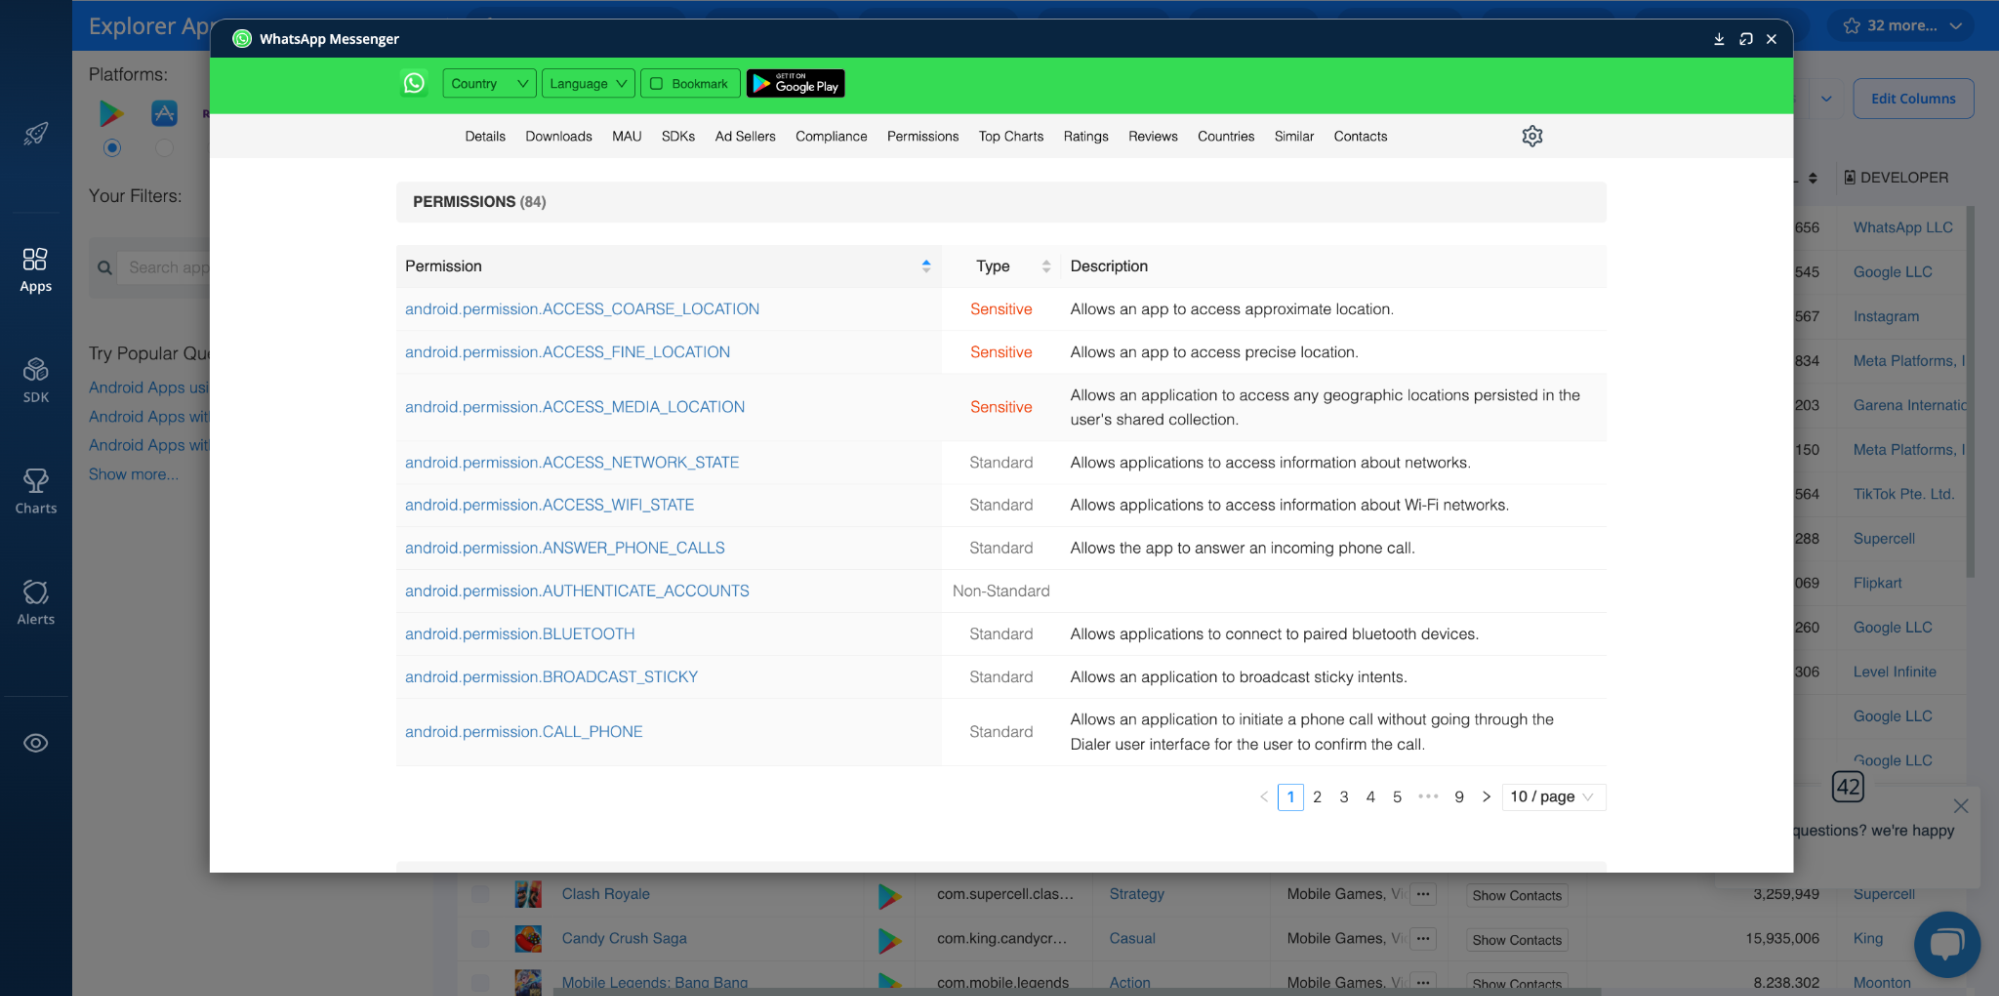Click the eye icon in the sidebar
The height and width of the screenshot is (996, 1999).
coord(36,743)
